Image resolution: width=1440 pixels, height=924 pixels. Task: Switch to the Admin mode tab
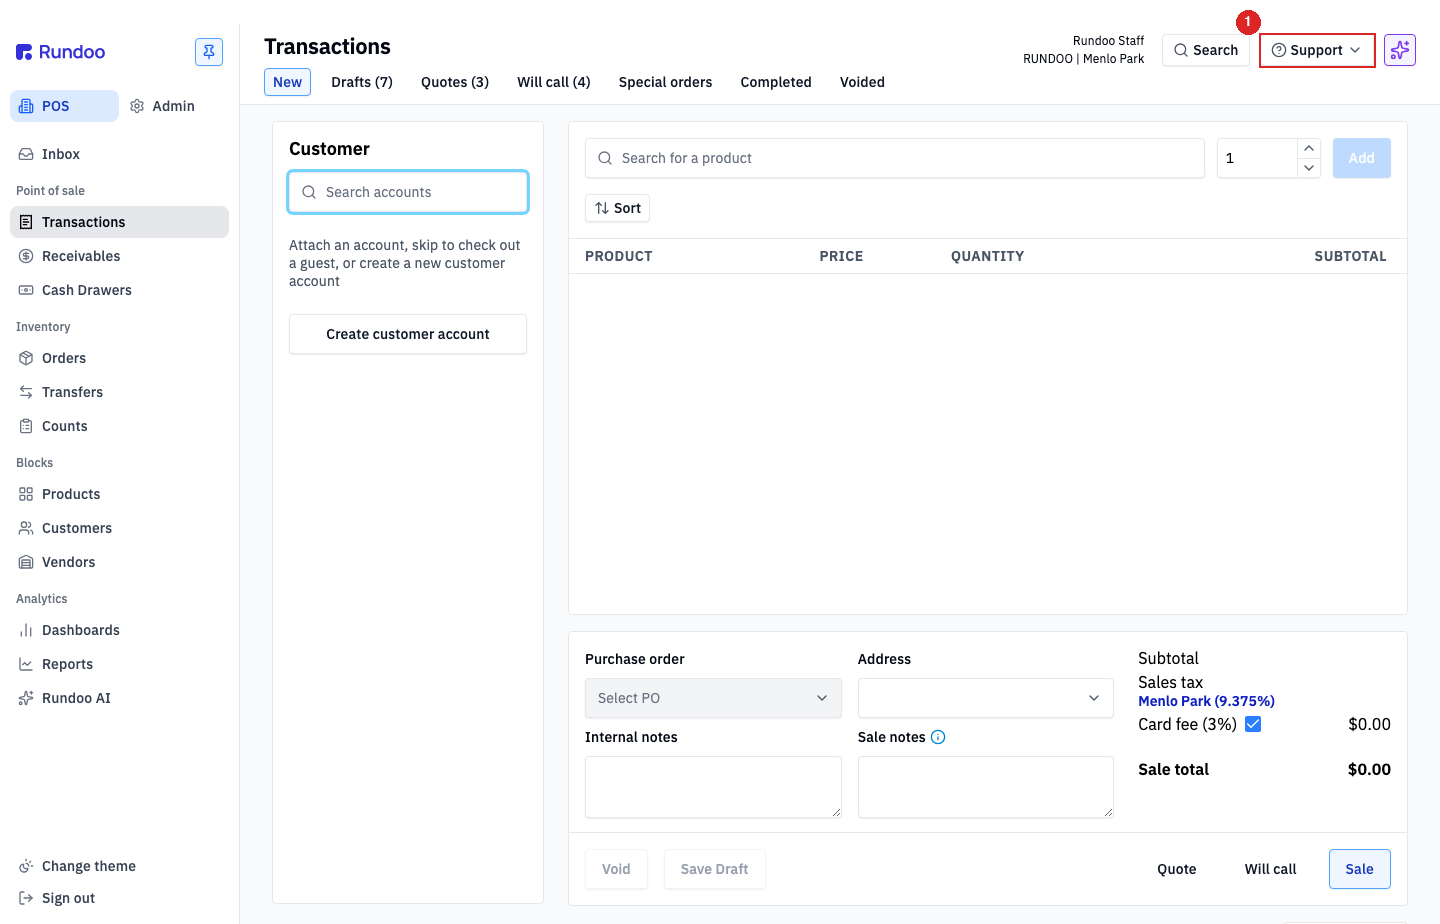[x=162, y=106]
